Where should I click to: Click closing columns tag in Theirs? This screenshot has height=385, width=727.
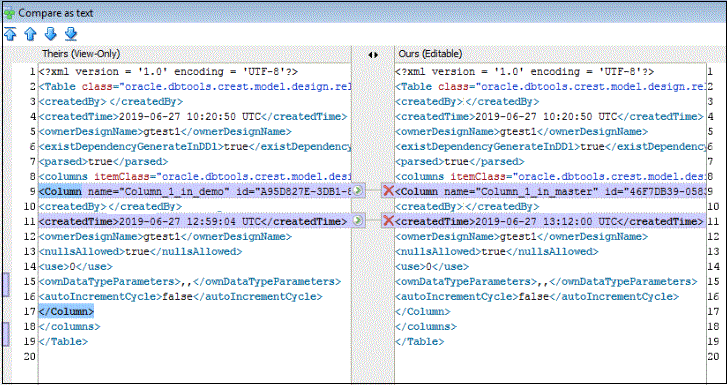point(70,327)
